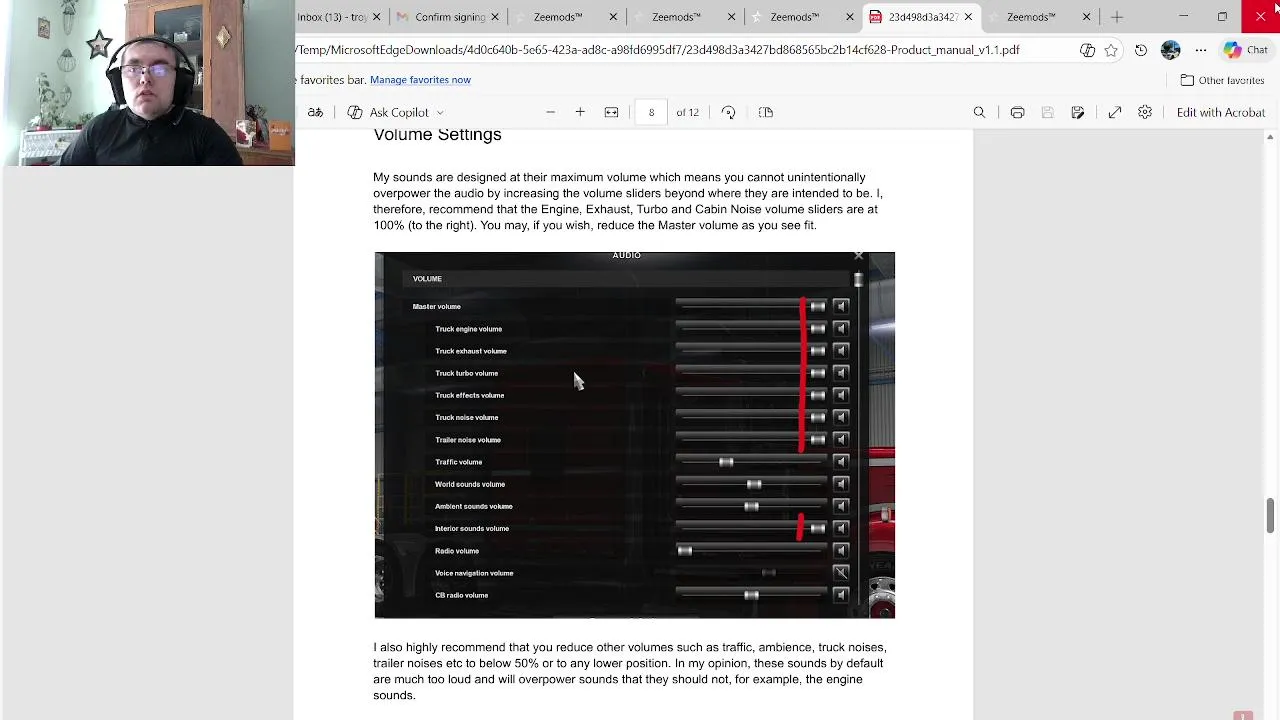Click the icon left of favorites star
The image size is (1280, 720).
click(1087, 50)
